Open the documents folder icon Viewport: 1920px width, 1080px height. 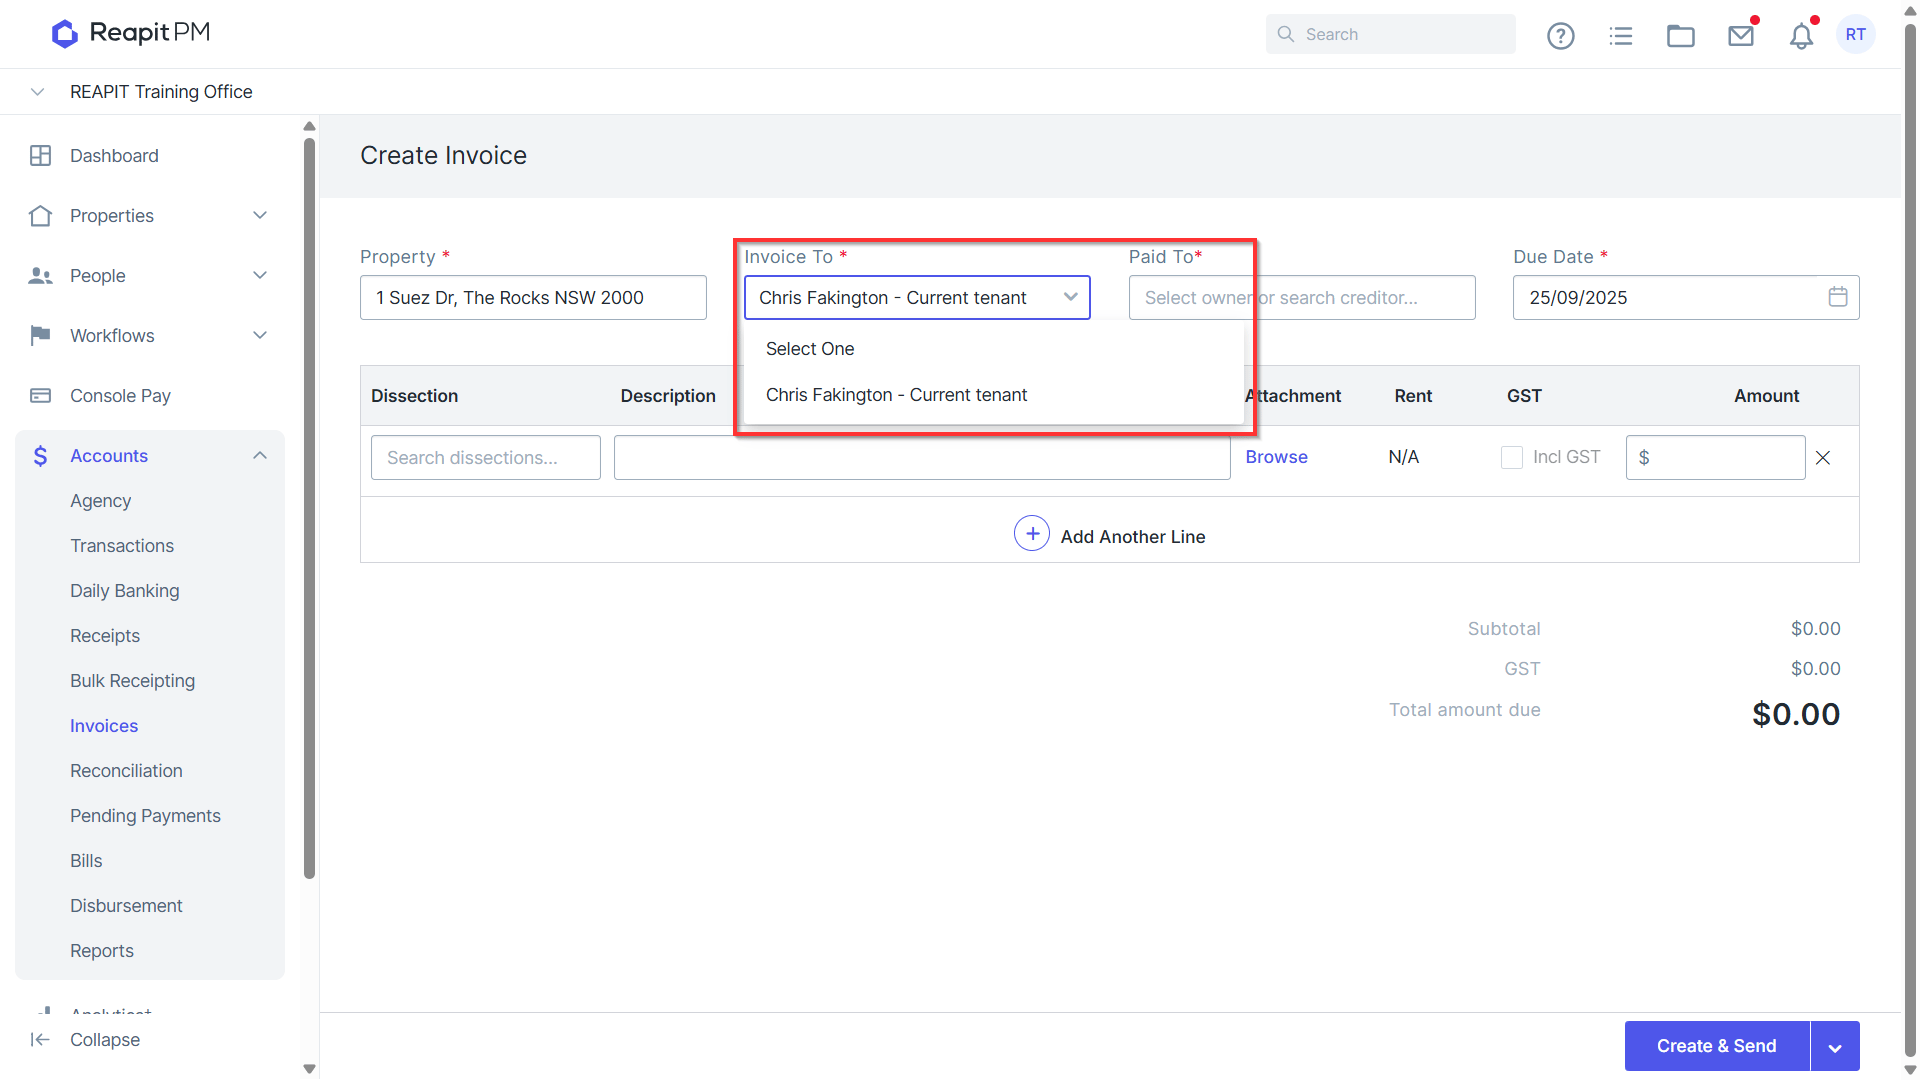[x=1681, y=36]
